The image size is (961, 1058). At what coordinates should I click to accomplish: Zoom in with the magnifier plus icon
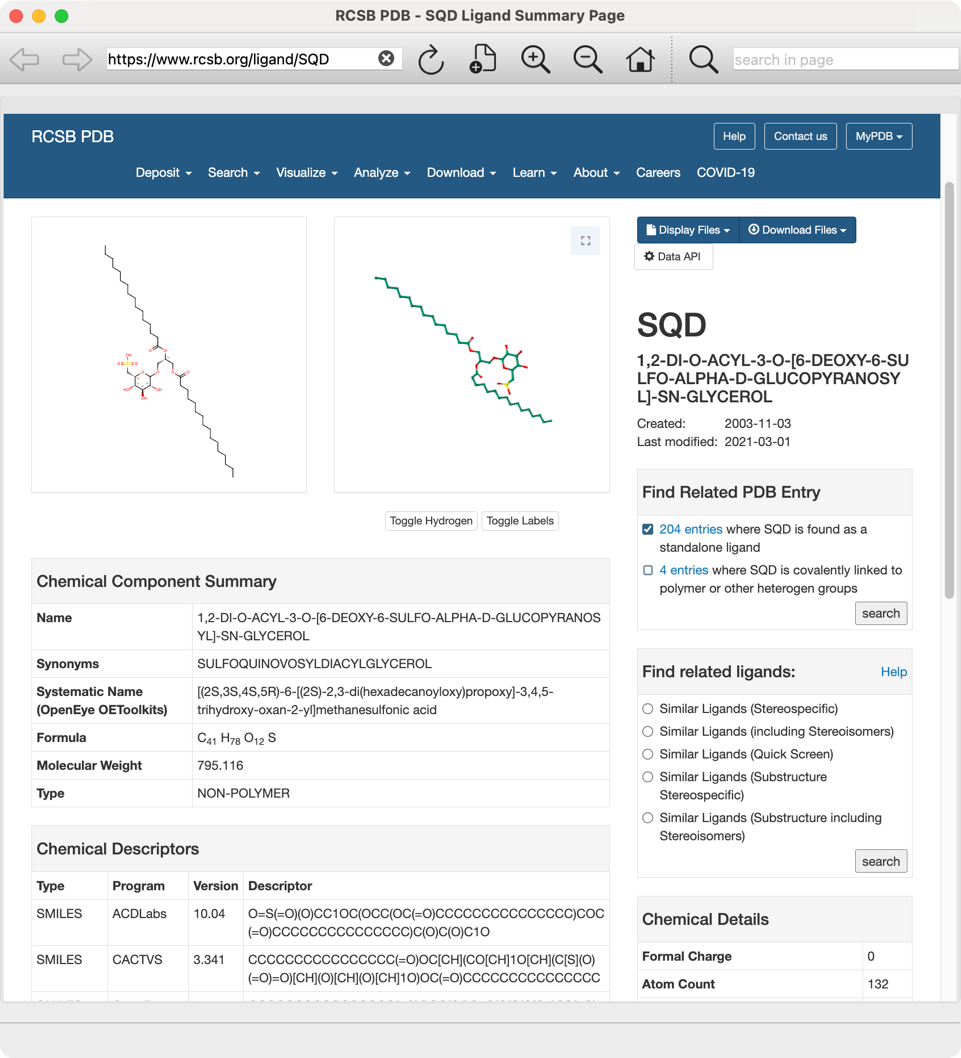click(536, 60)
